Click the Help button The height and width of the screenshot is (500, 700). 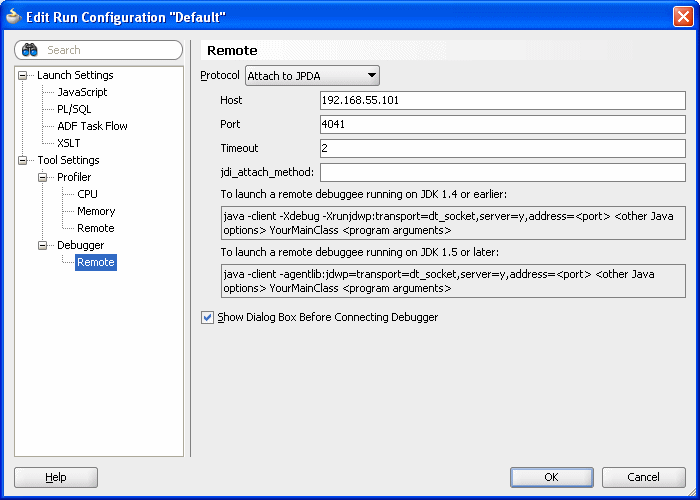tap(56, 477)
